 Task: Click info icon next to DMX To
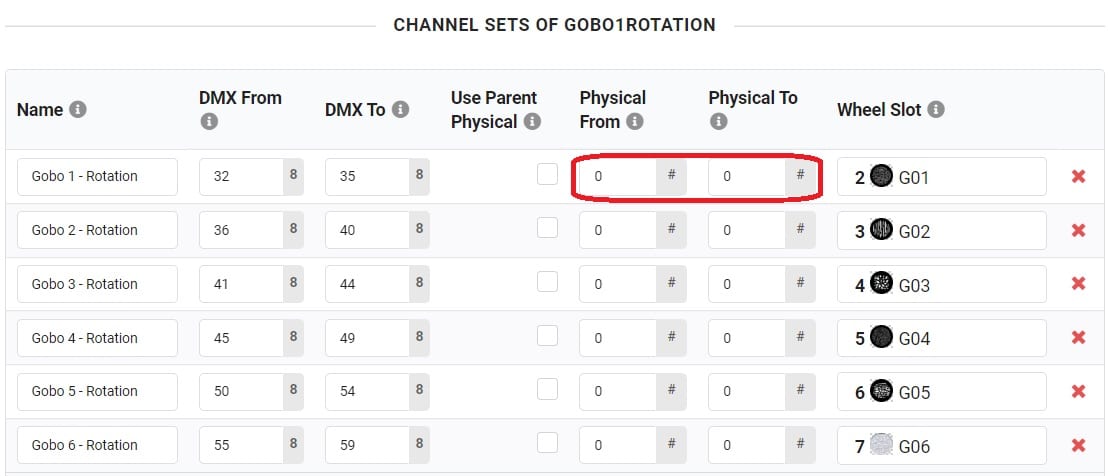coord(400,110)
